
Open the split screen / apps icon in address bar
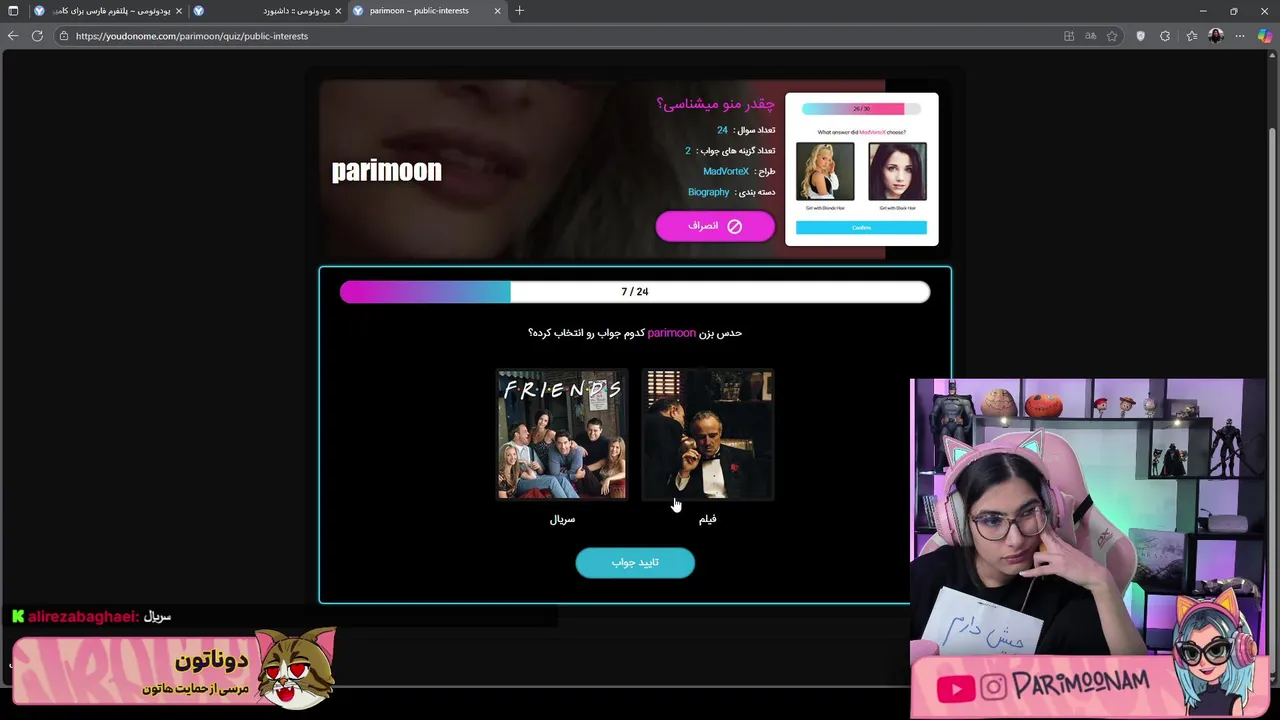pyautogui.click(x=1069, y=36)
